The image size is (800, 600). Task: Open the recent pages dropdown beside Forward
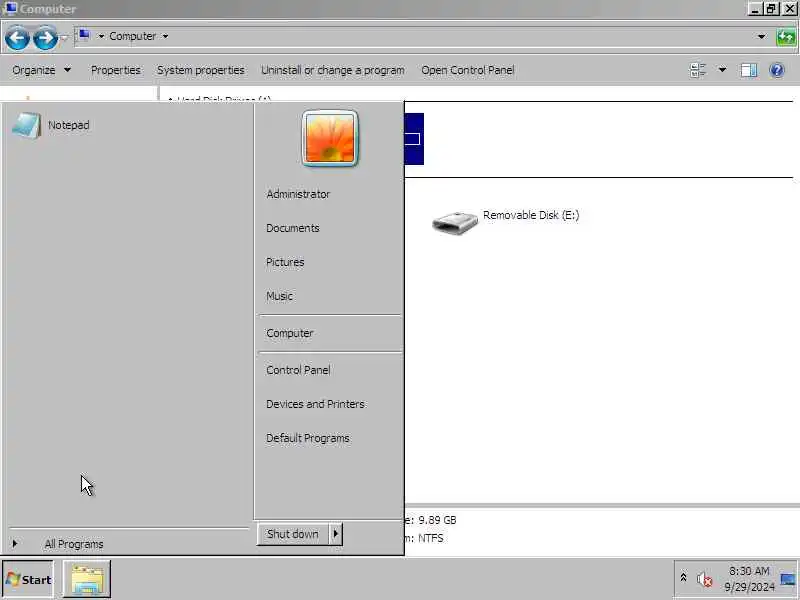[x=64, y=38]
